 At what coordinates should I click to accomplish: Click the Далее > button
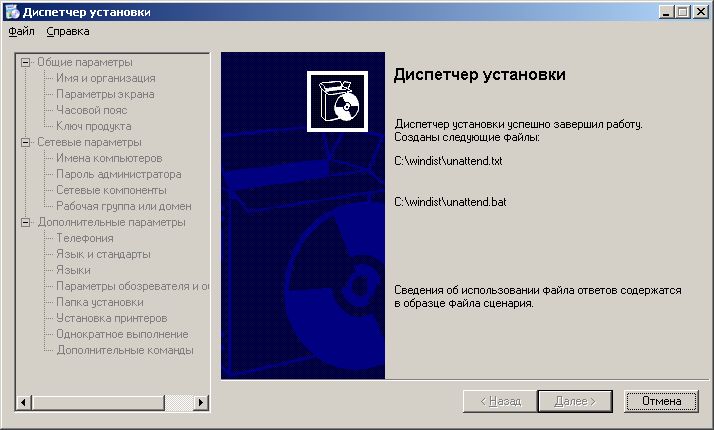coord(574,401)
